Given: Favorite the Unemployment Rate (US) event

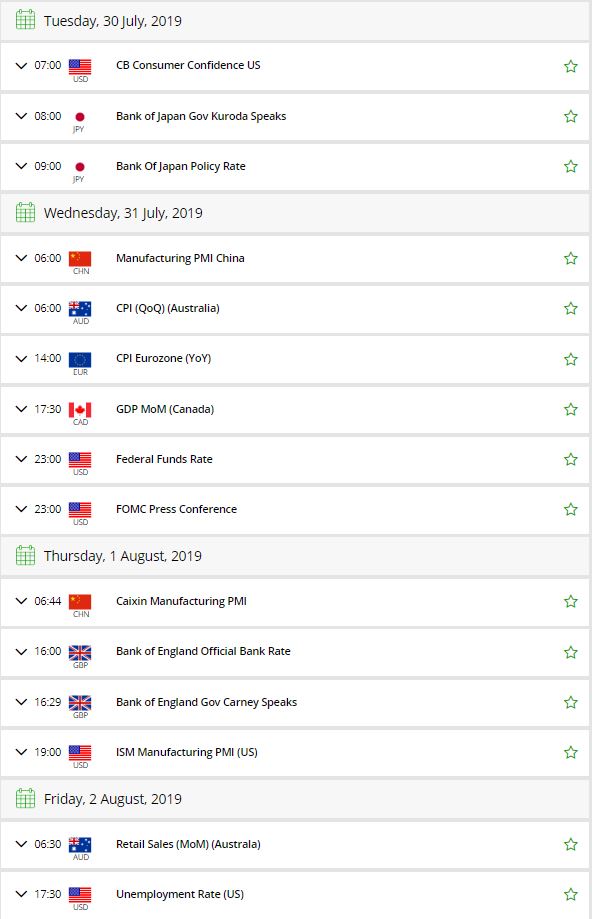Looking at the screenshot, I should pos(571,893).
